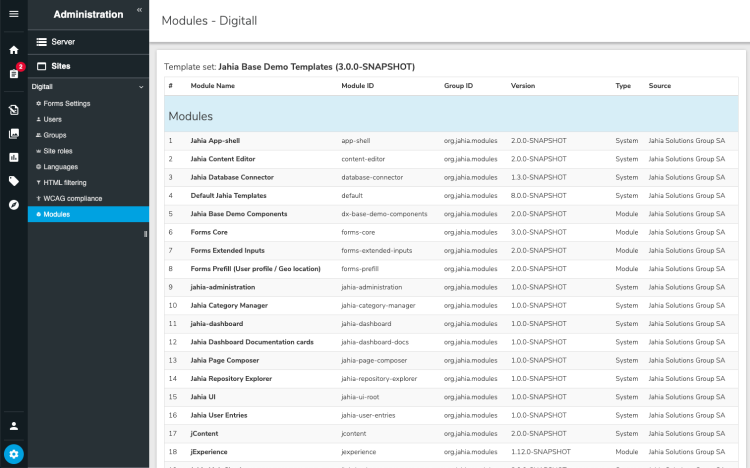Open the hamburger main menu
The image size is (750, 468).
coord(14,14)
